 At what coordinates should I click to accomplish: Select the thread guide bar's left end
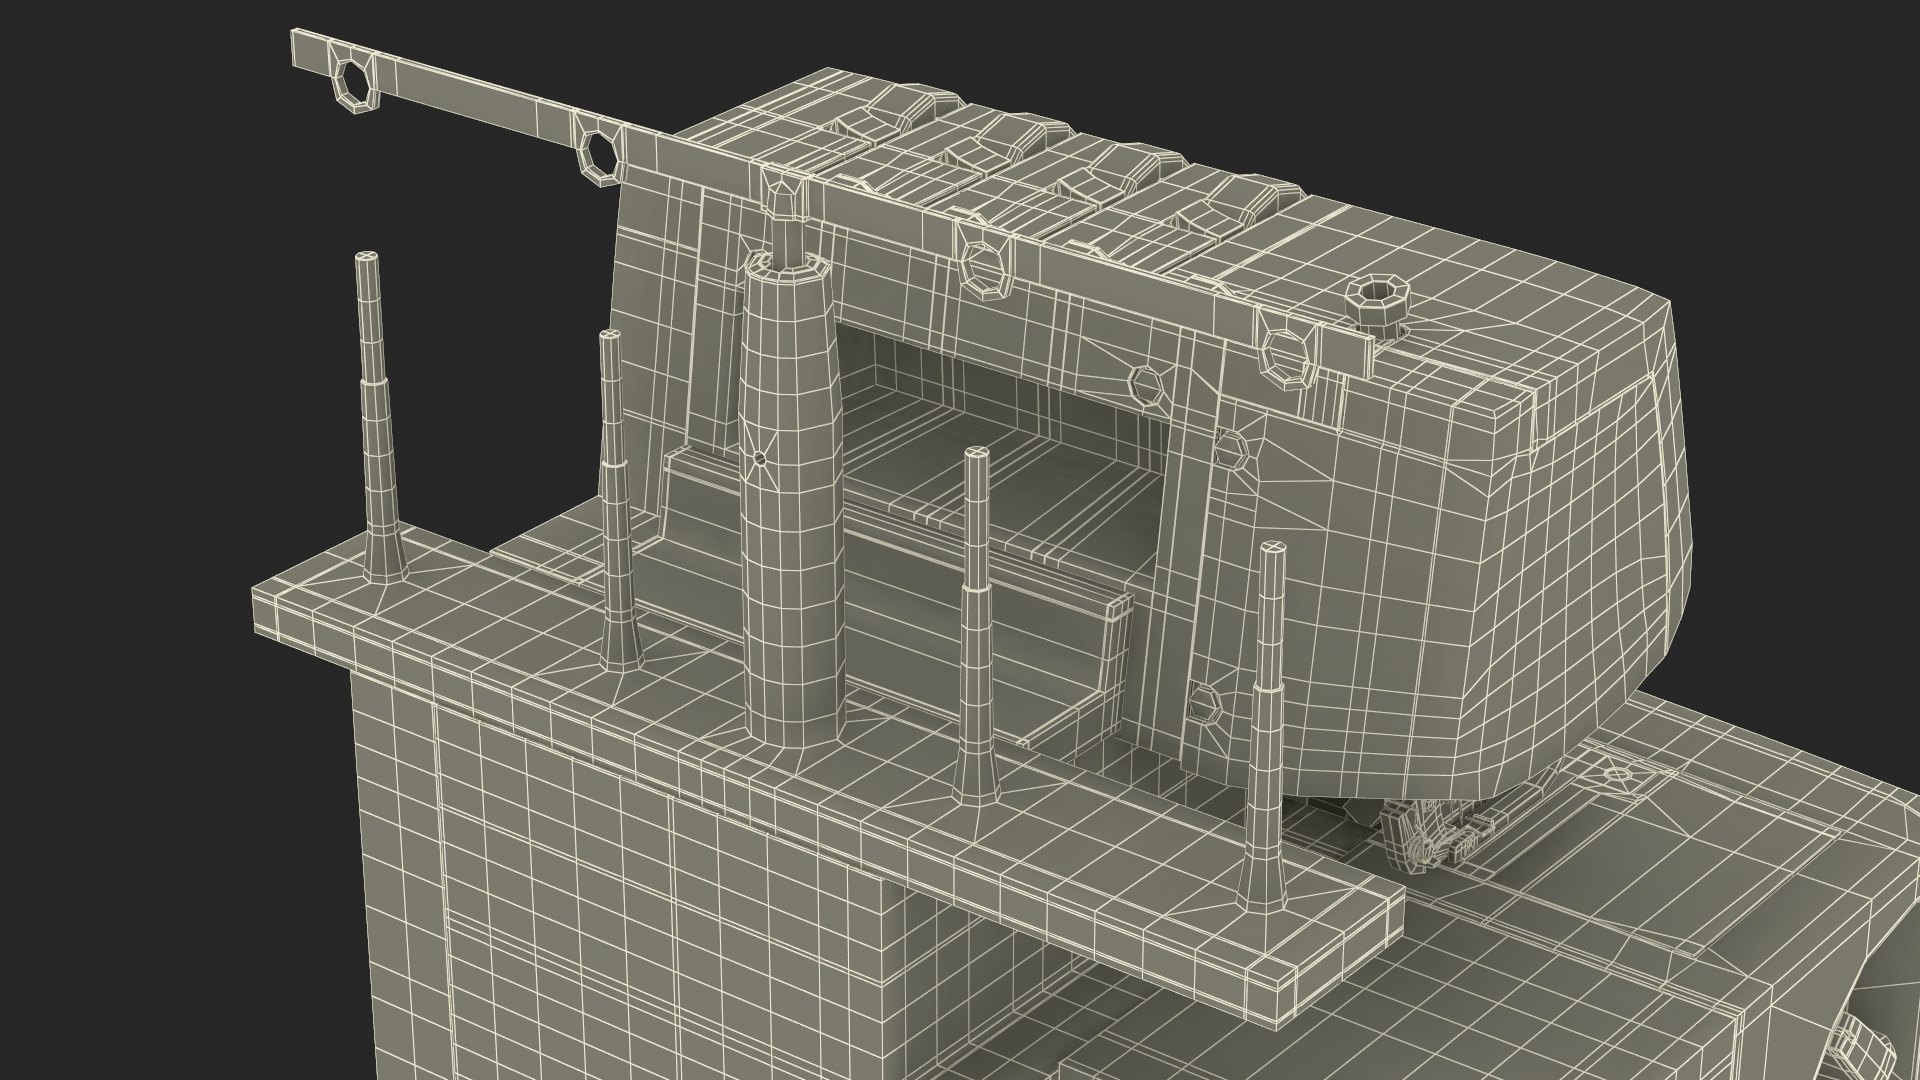310,50
